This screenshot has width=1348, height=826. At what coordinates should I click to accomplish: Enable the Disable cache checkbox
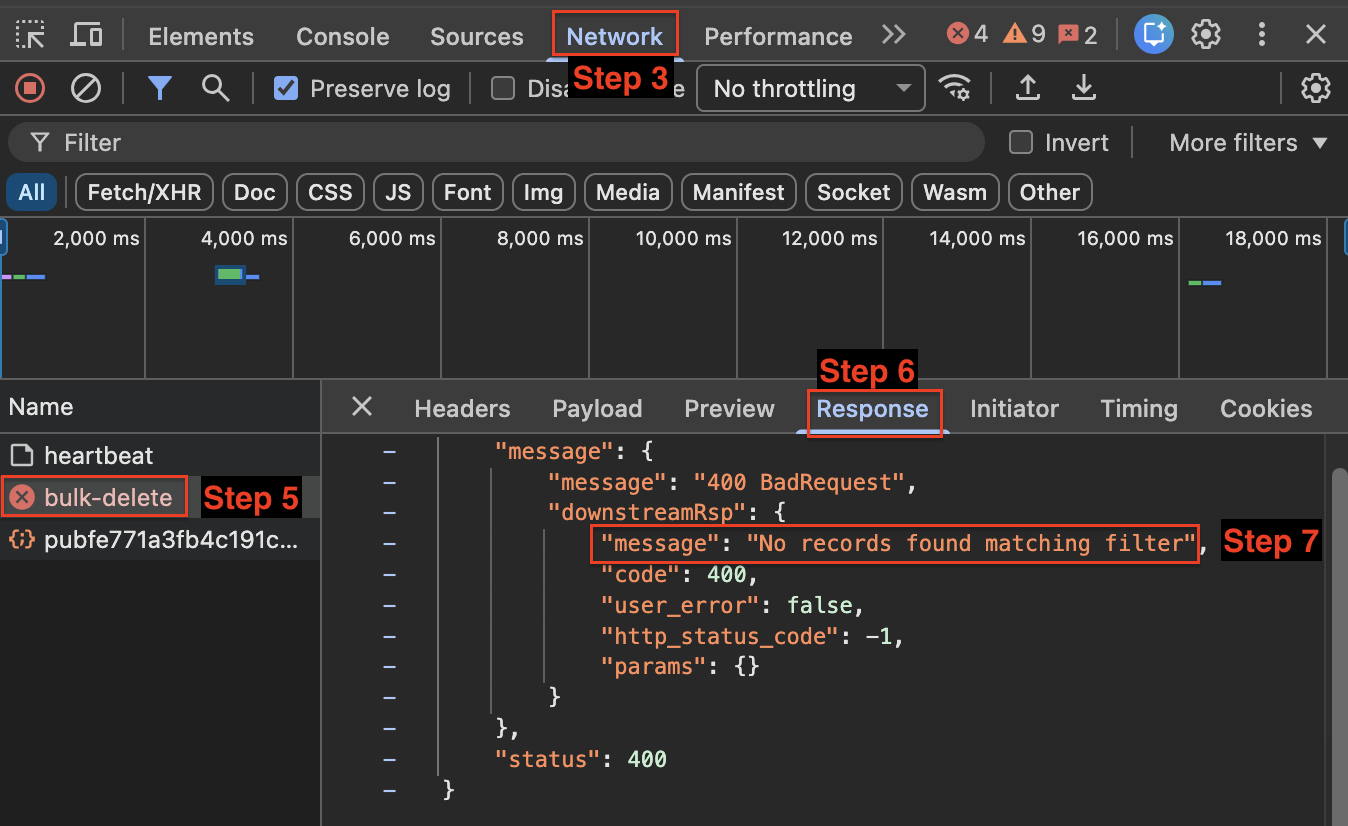coord(502,88)
